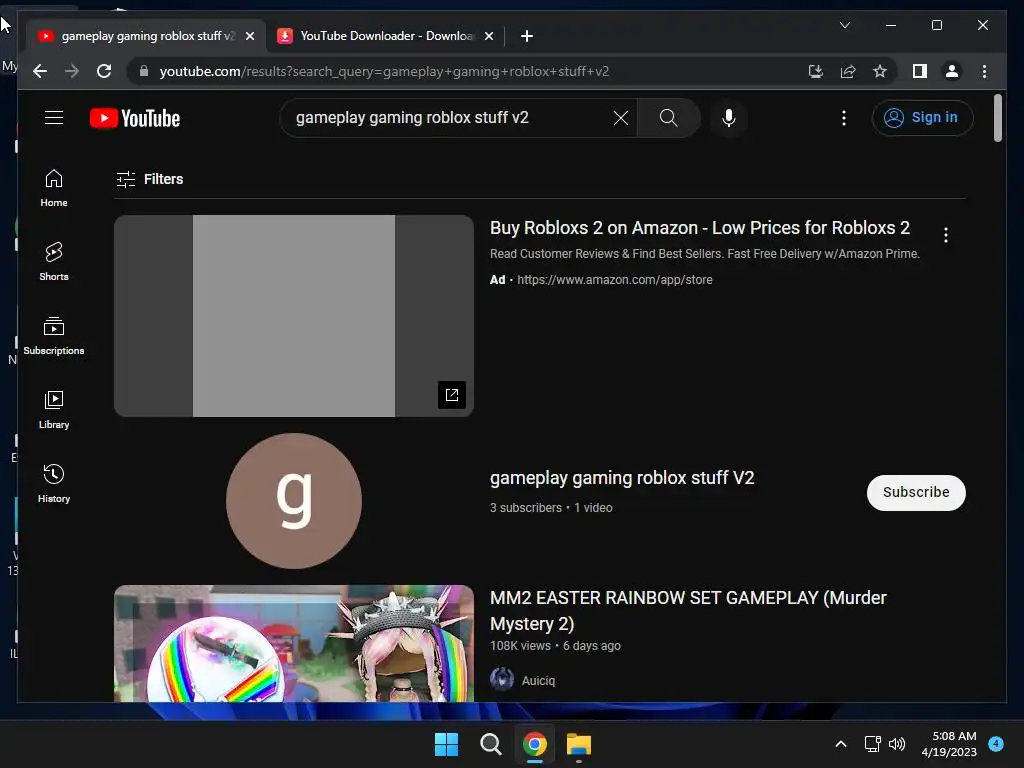Open notifications badge showing 4
1024x768 pixels.
tap(996, 743)
